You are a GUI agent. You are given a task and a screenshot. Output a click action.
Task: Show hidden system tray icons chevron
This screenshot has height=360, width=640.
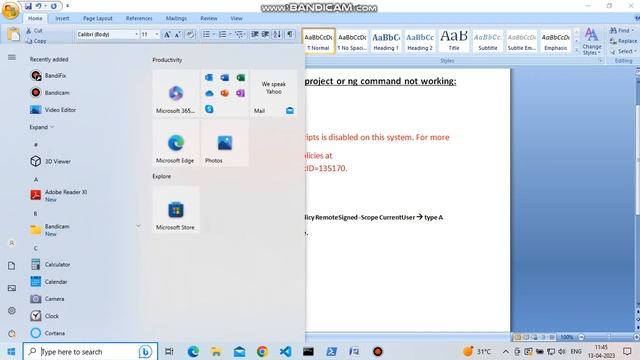pos(505,351)
